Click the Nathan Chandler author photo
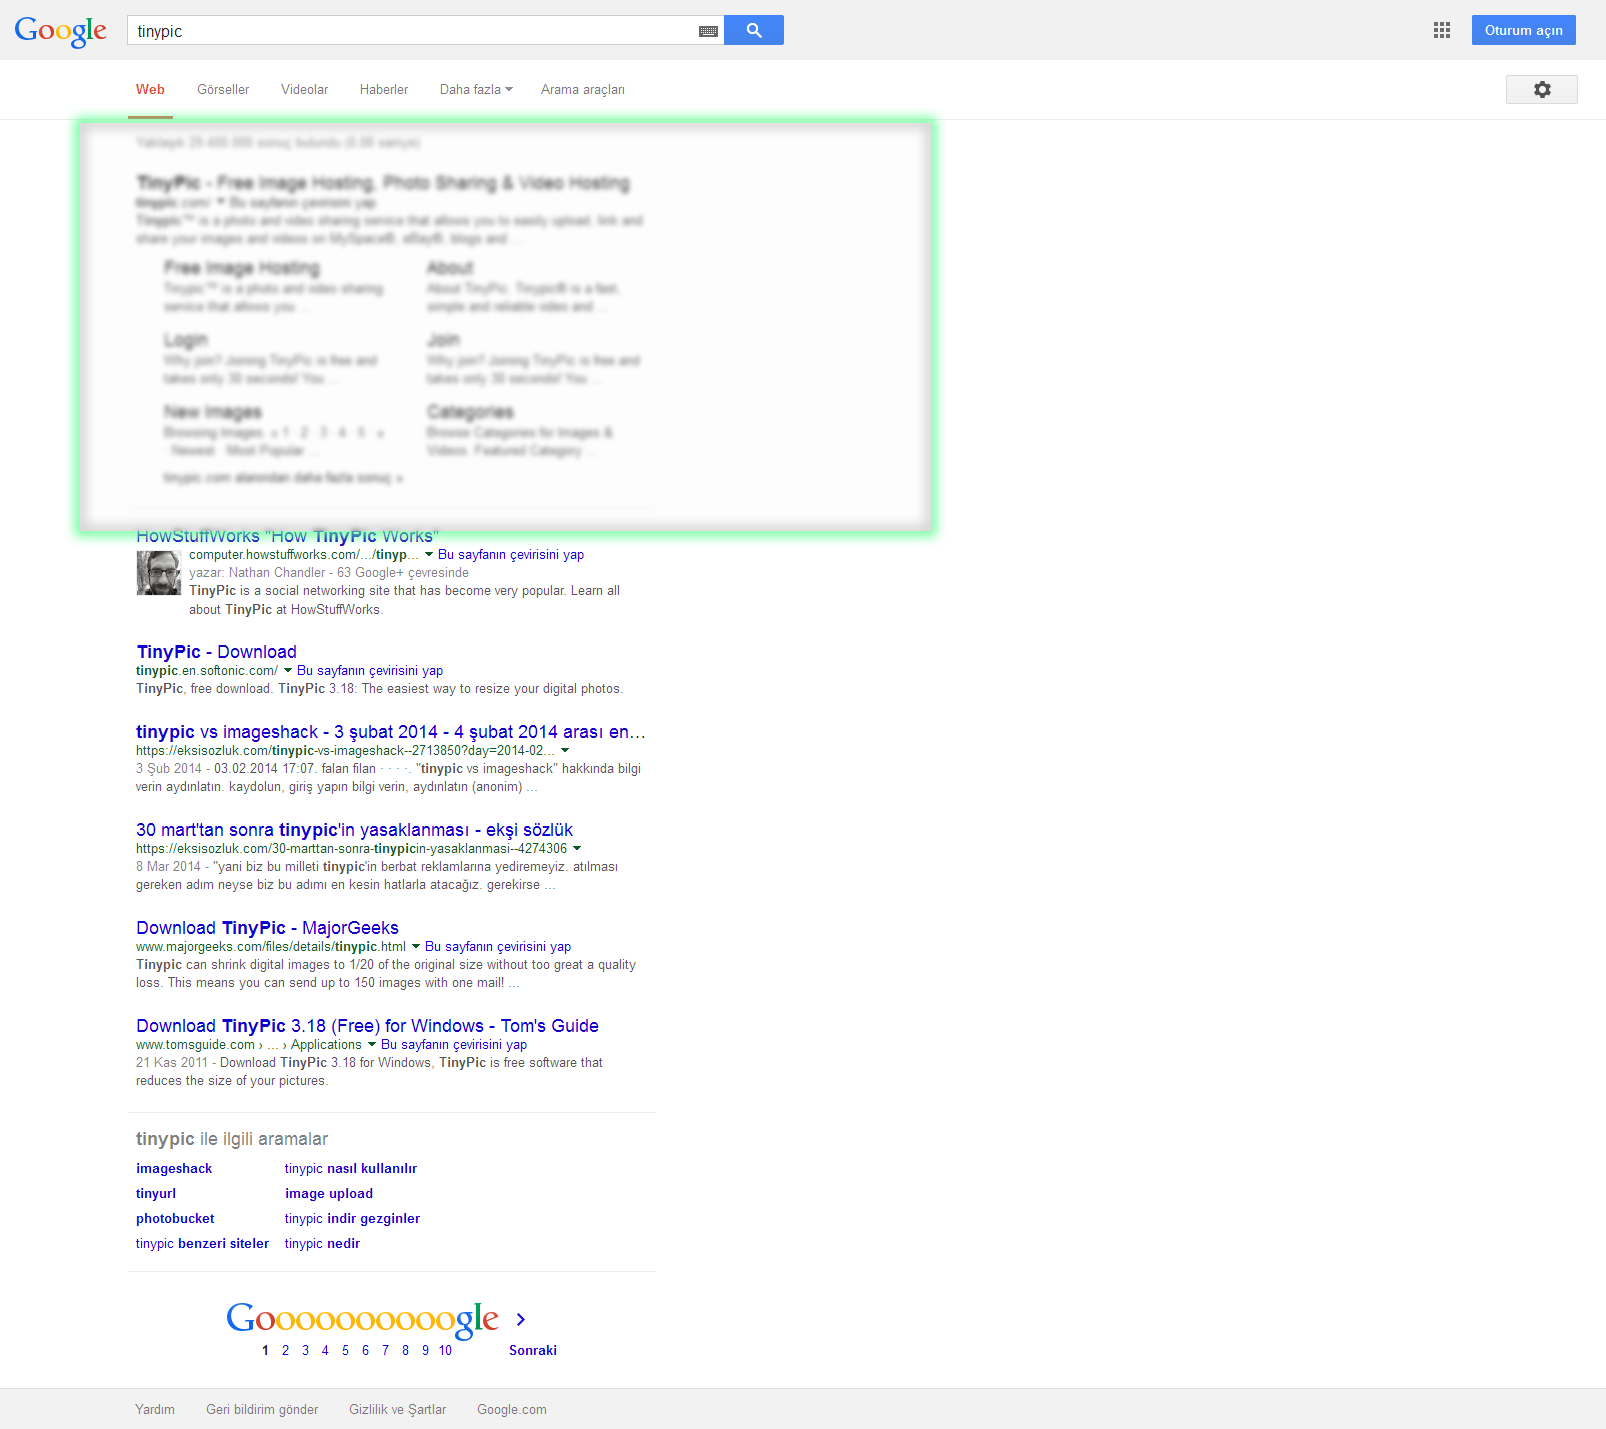The height and width of the screenshot is (1429, 1606). click(x=158, y=573)
